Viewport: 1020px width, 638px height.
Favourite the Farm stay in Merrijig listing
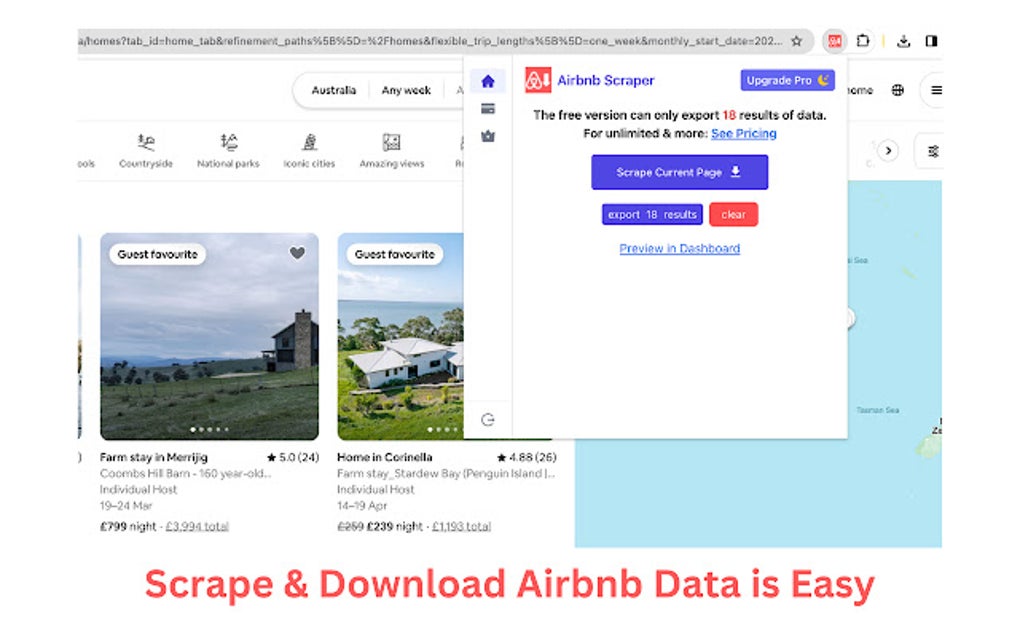[x=297, y=253]
